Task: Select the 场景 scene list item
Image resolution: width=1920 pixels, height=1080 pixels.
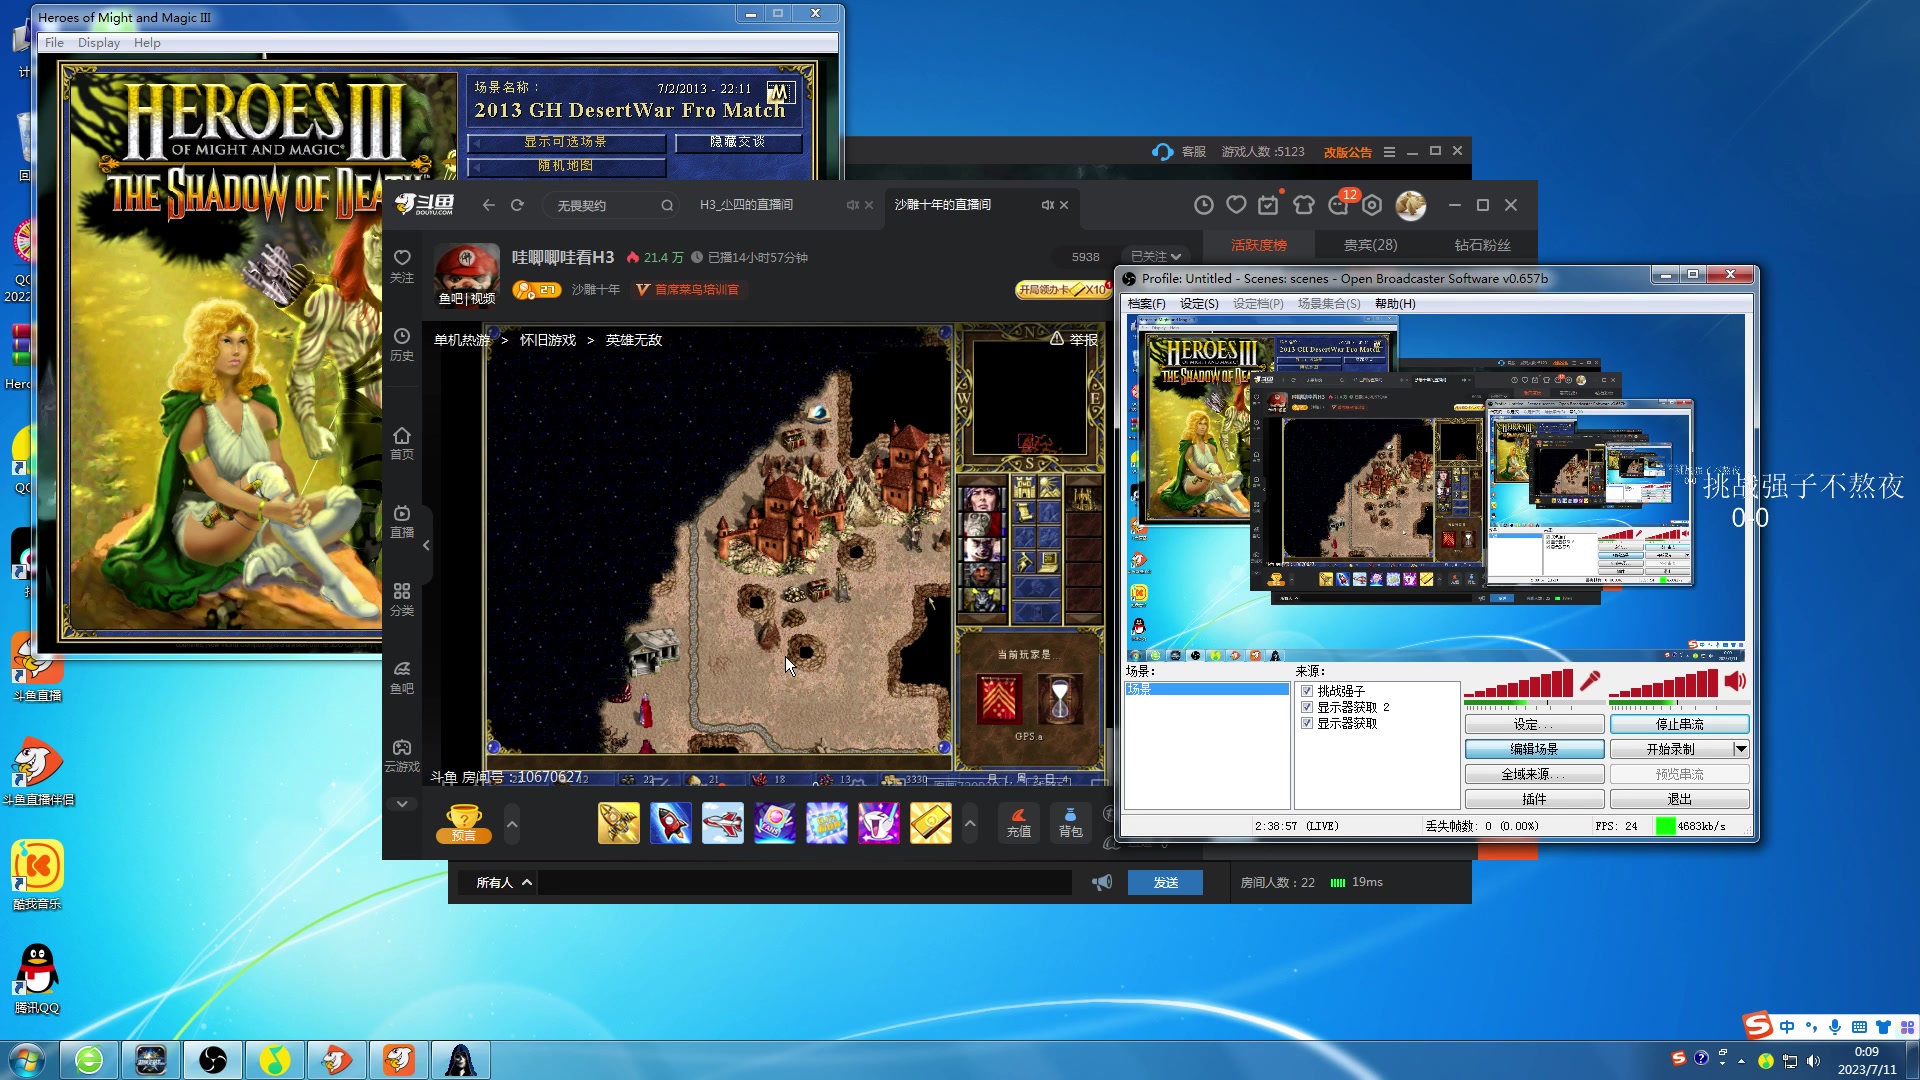Action: click(x=1207, y=690)
